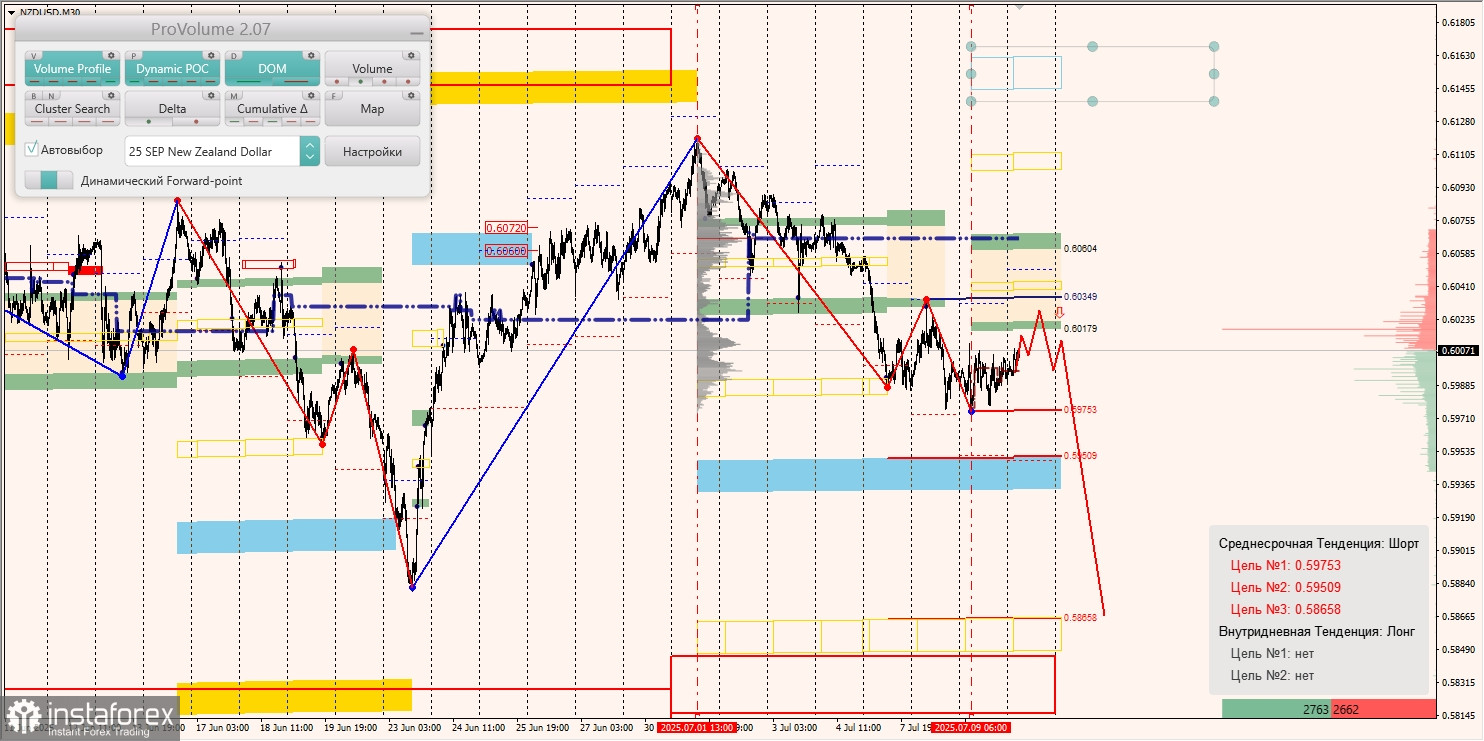Select the green dot mode under Volume
This screenshot has width=1484, height=741.
pyautogui.click(x=360, y=81)
